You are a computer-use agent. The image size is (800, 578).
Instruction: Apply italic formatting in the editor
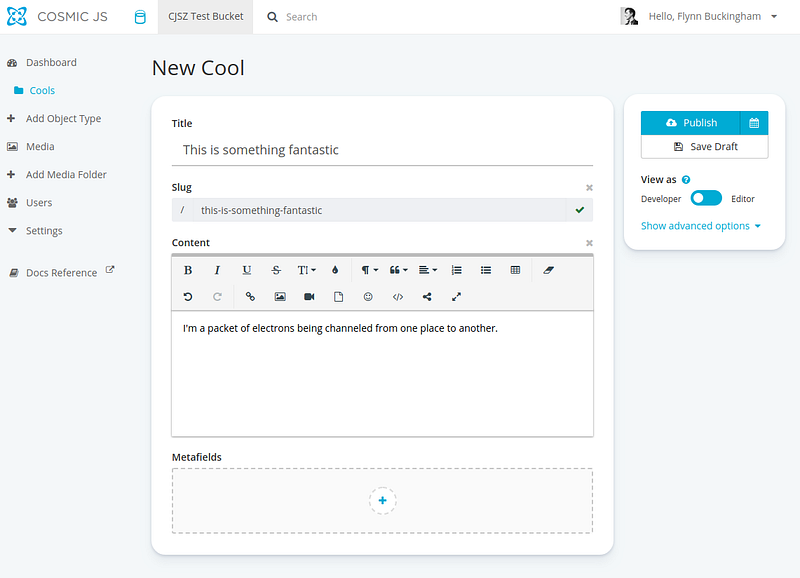click(217, 270)
